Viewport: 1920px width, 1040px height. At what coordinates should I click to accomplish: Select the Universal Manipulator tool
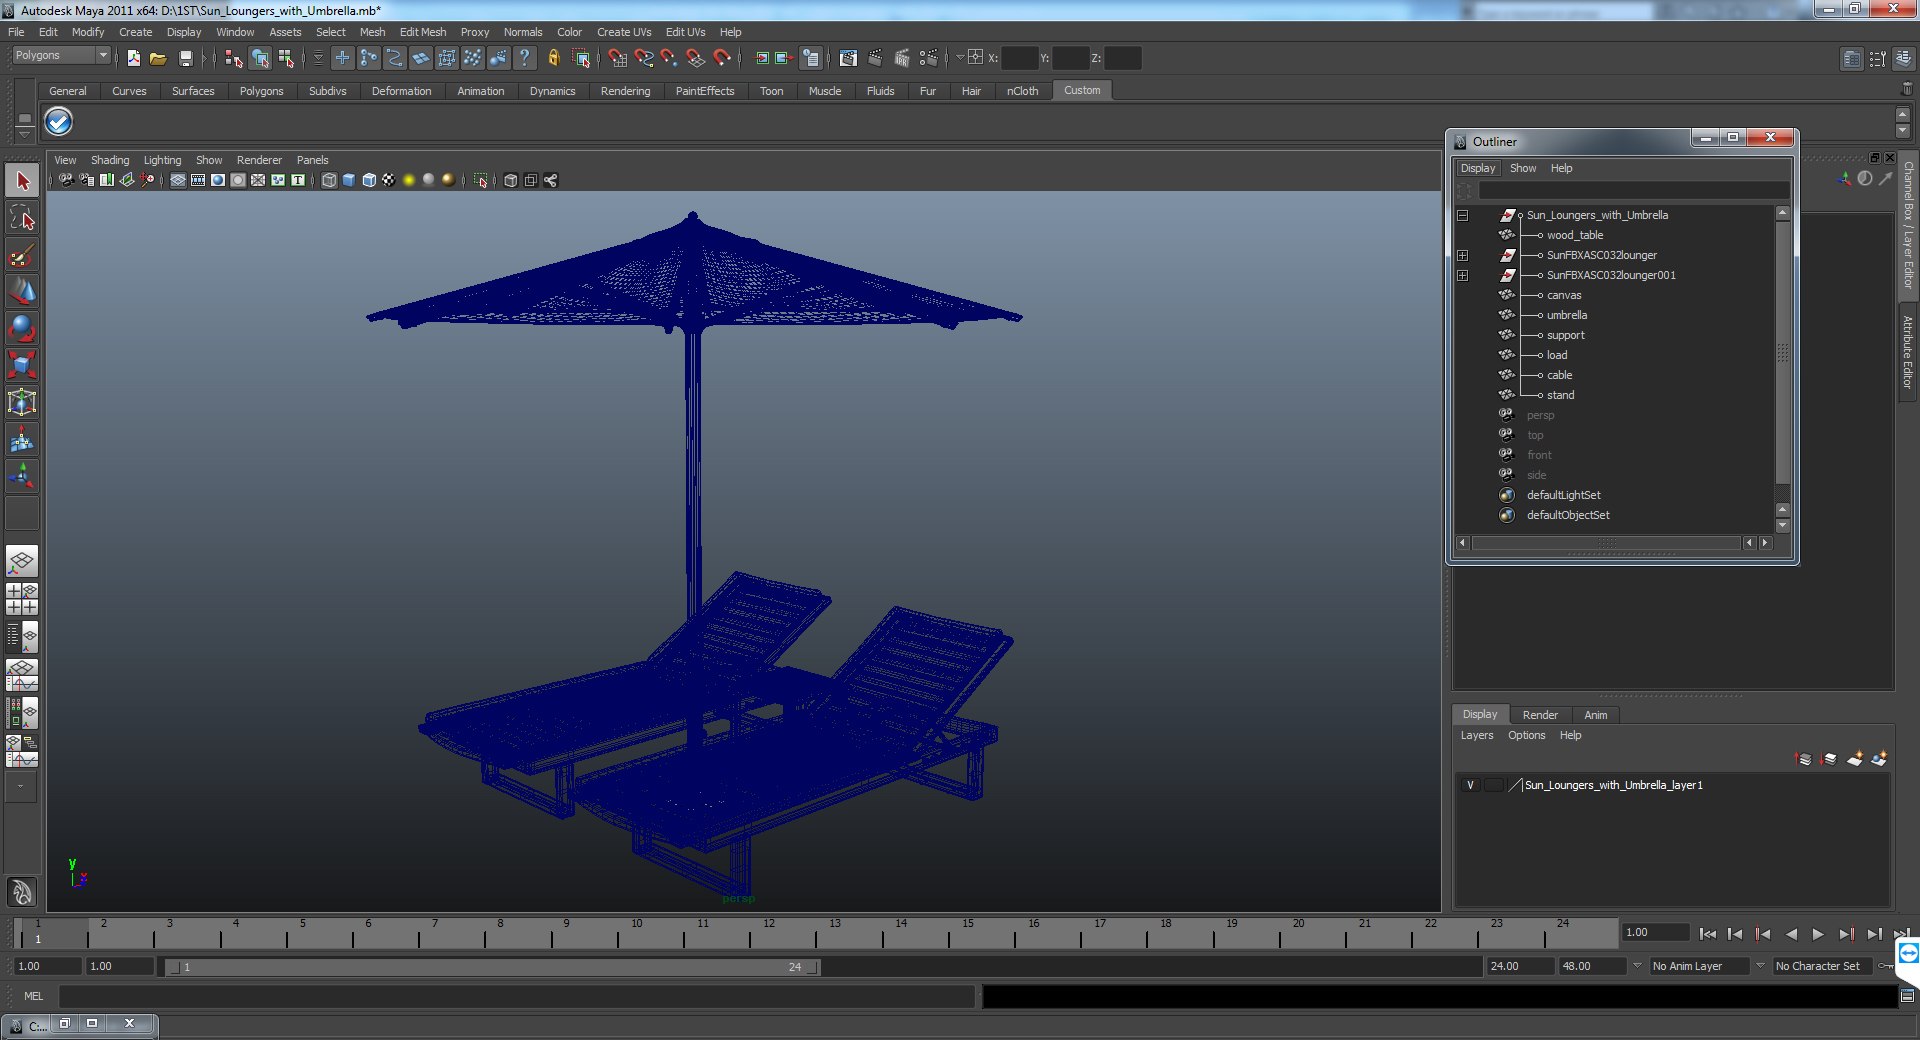(x=22, y=402)
